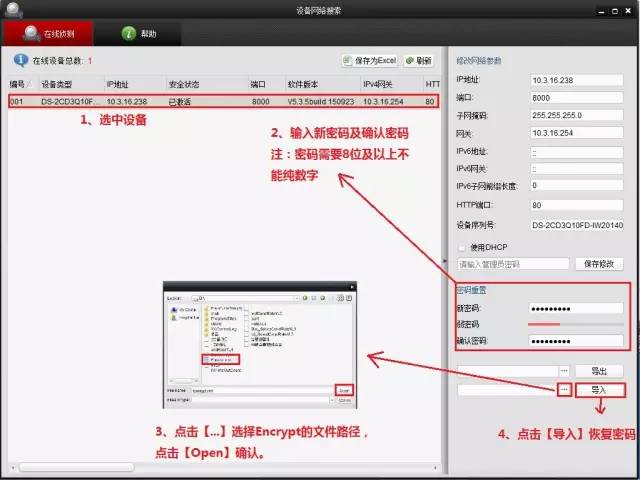Image resolution: width=640 pixels, height=480 pixels.
Task: Click the 确认密码 (confirm password) field
Action: coord(575,341)
